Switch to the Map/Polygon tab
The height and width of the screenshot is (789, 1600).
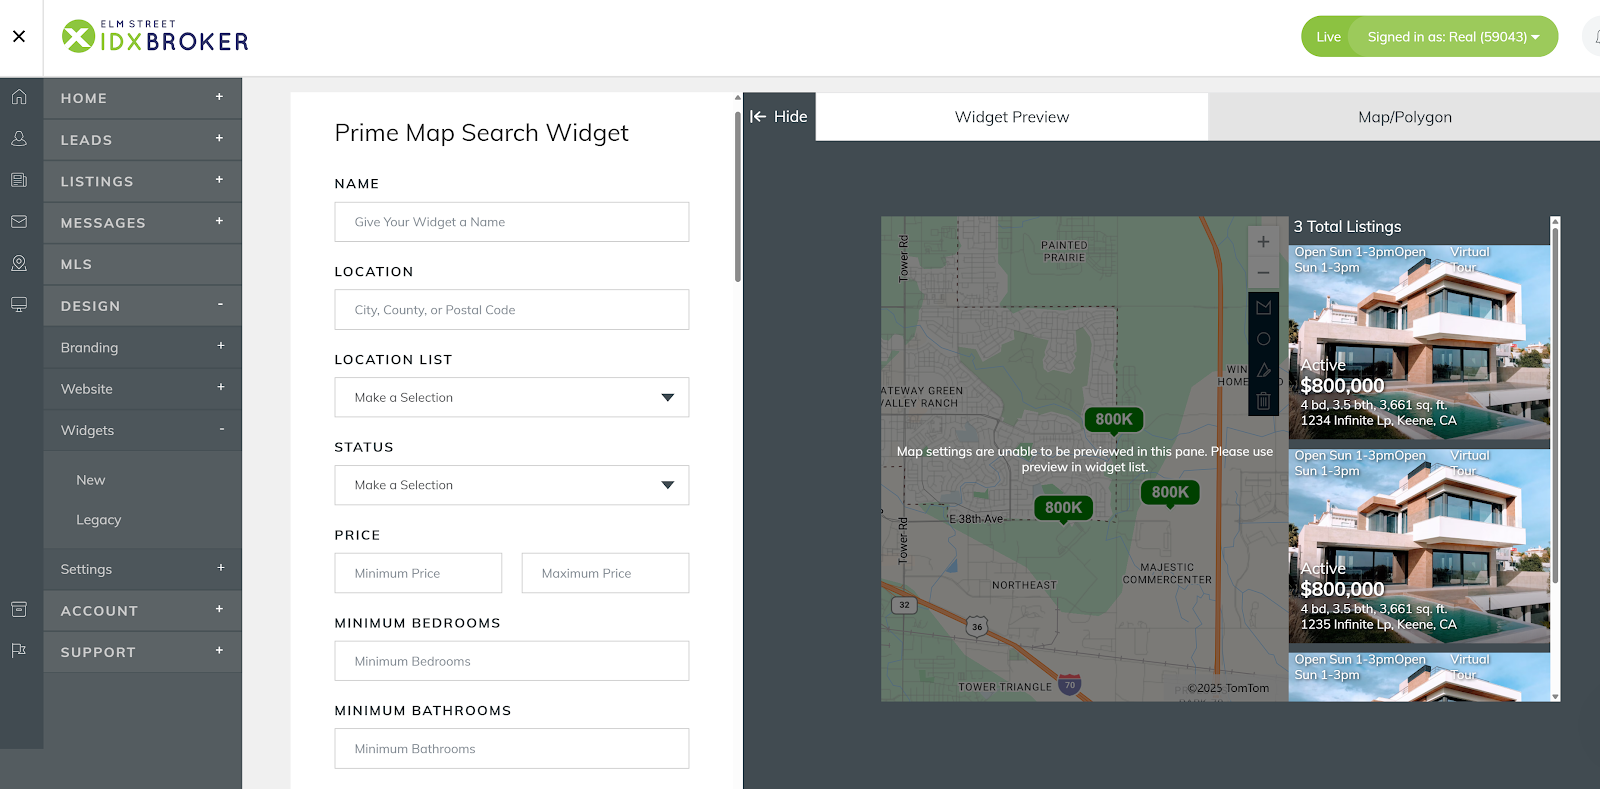coord(1404,117)
